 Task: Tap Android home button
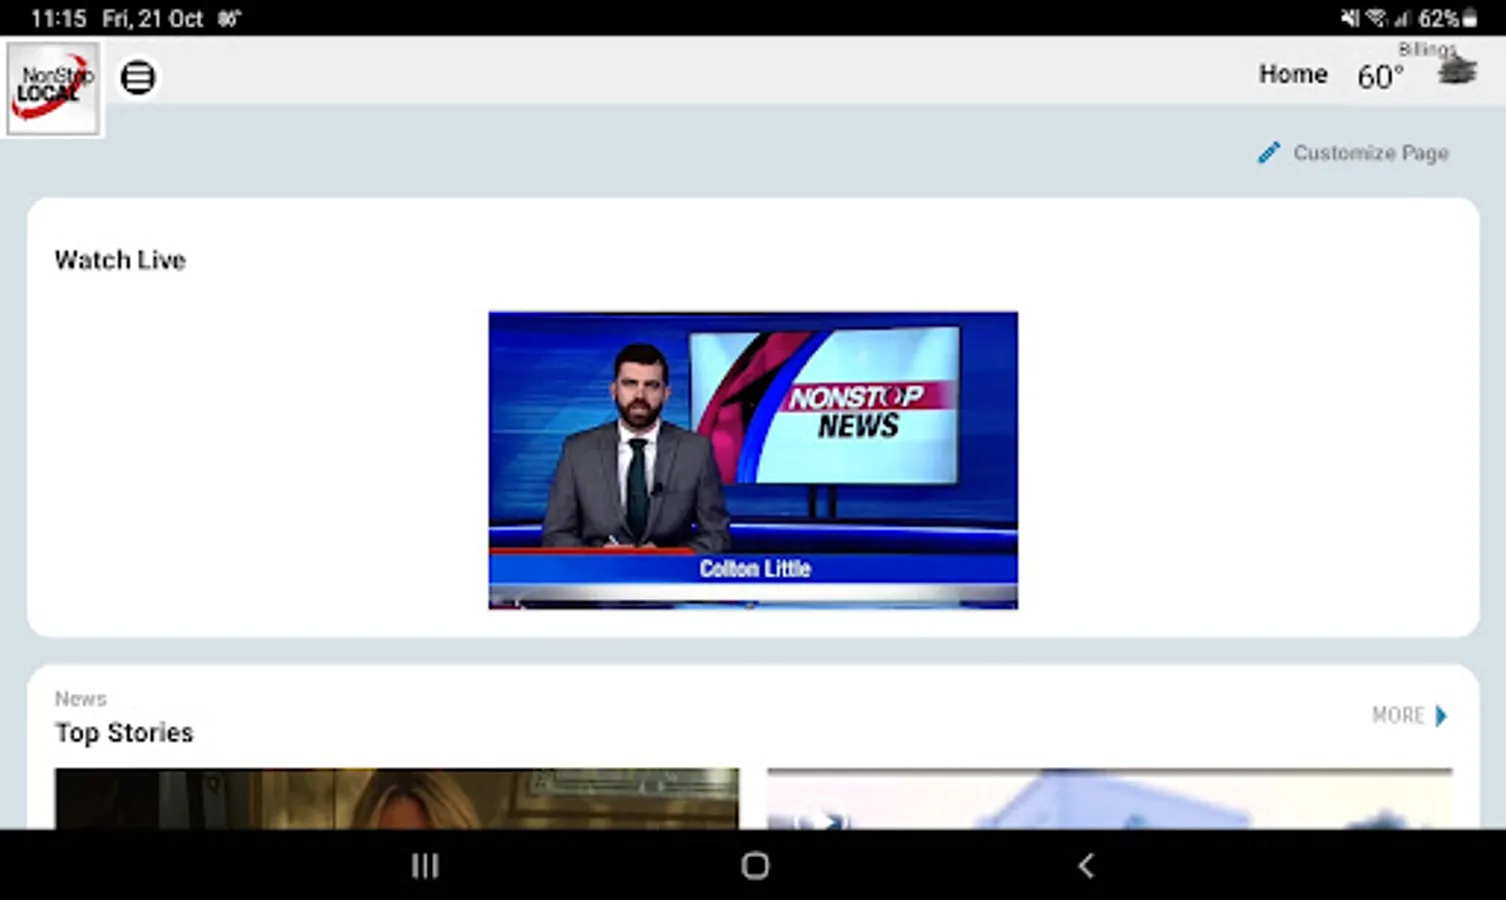pyautogui.click(x=755, y=865)
